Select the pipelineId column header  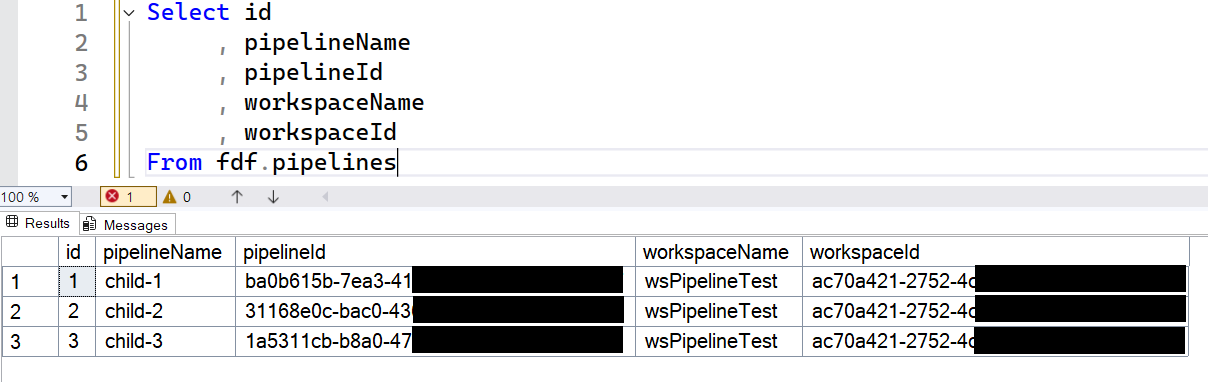[x=435, y=252]
